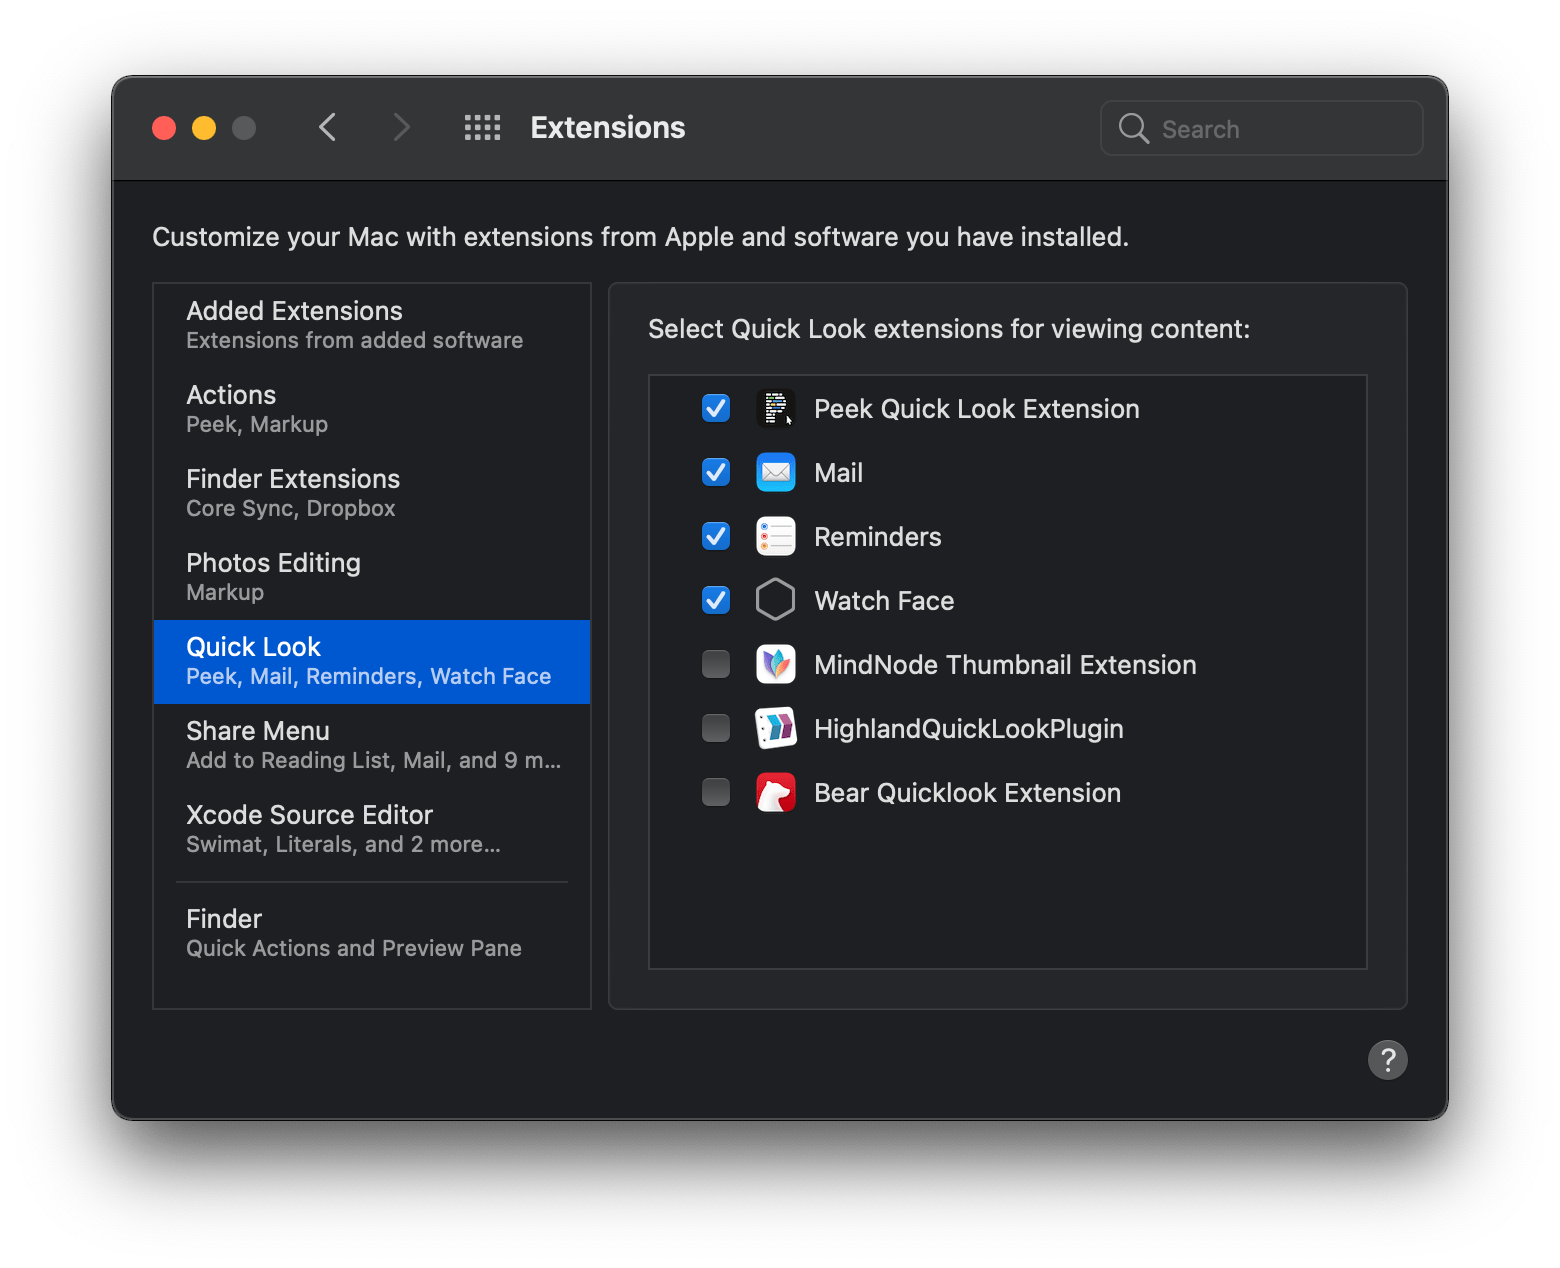Enable HighlandQuickLookPlugin checkbox

(x=716, y=728)
